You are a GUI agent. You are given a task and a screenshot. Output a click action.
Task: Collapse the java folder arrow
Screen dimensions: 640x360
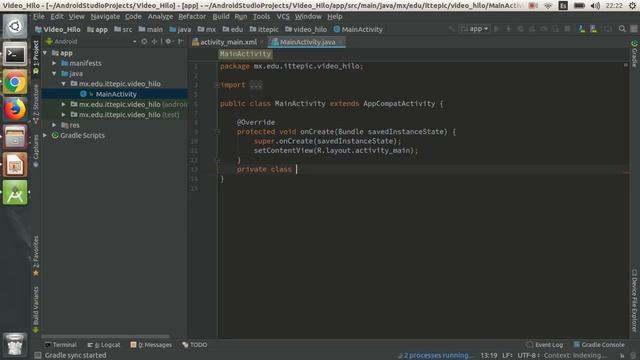[54, 73]
